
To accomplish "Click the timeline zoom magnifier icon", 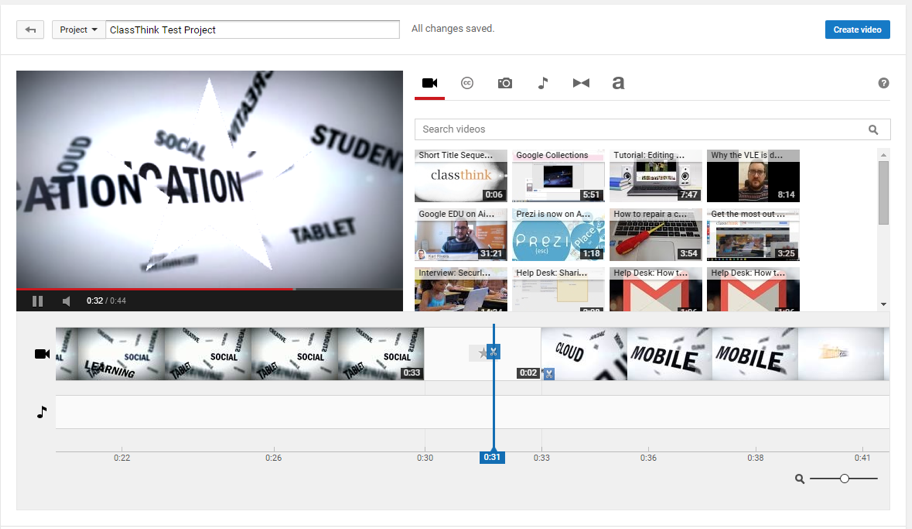I will click(800, 478).
